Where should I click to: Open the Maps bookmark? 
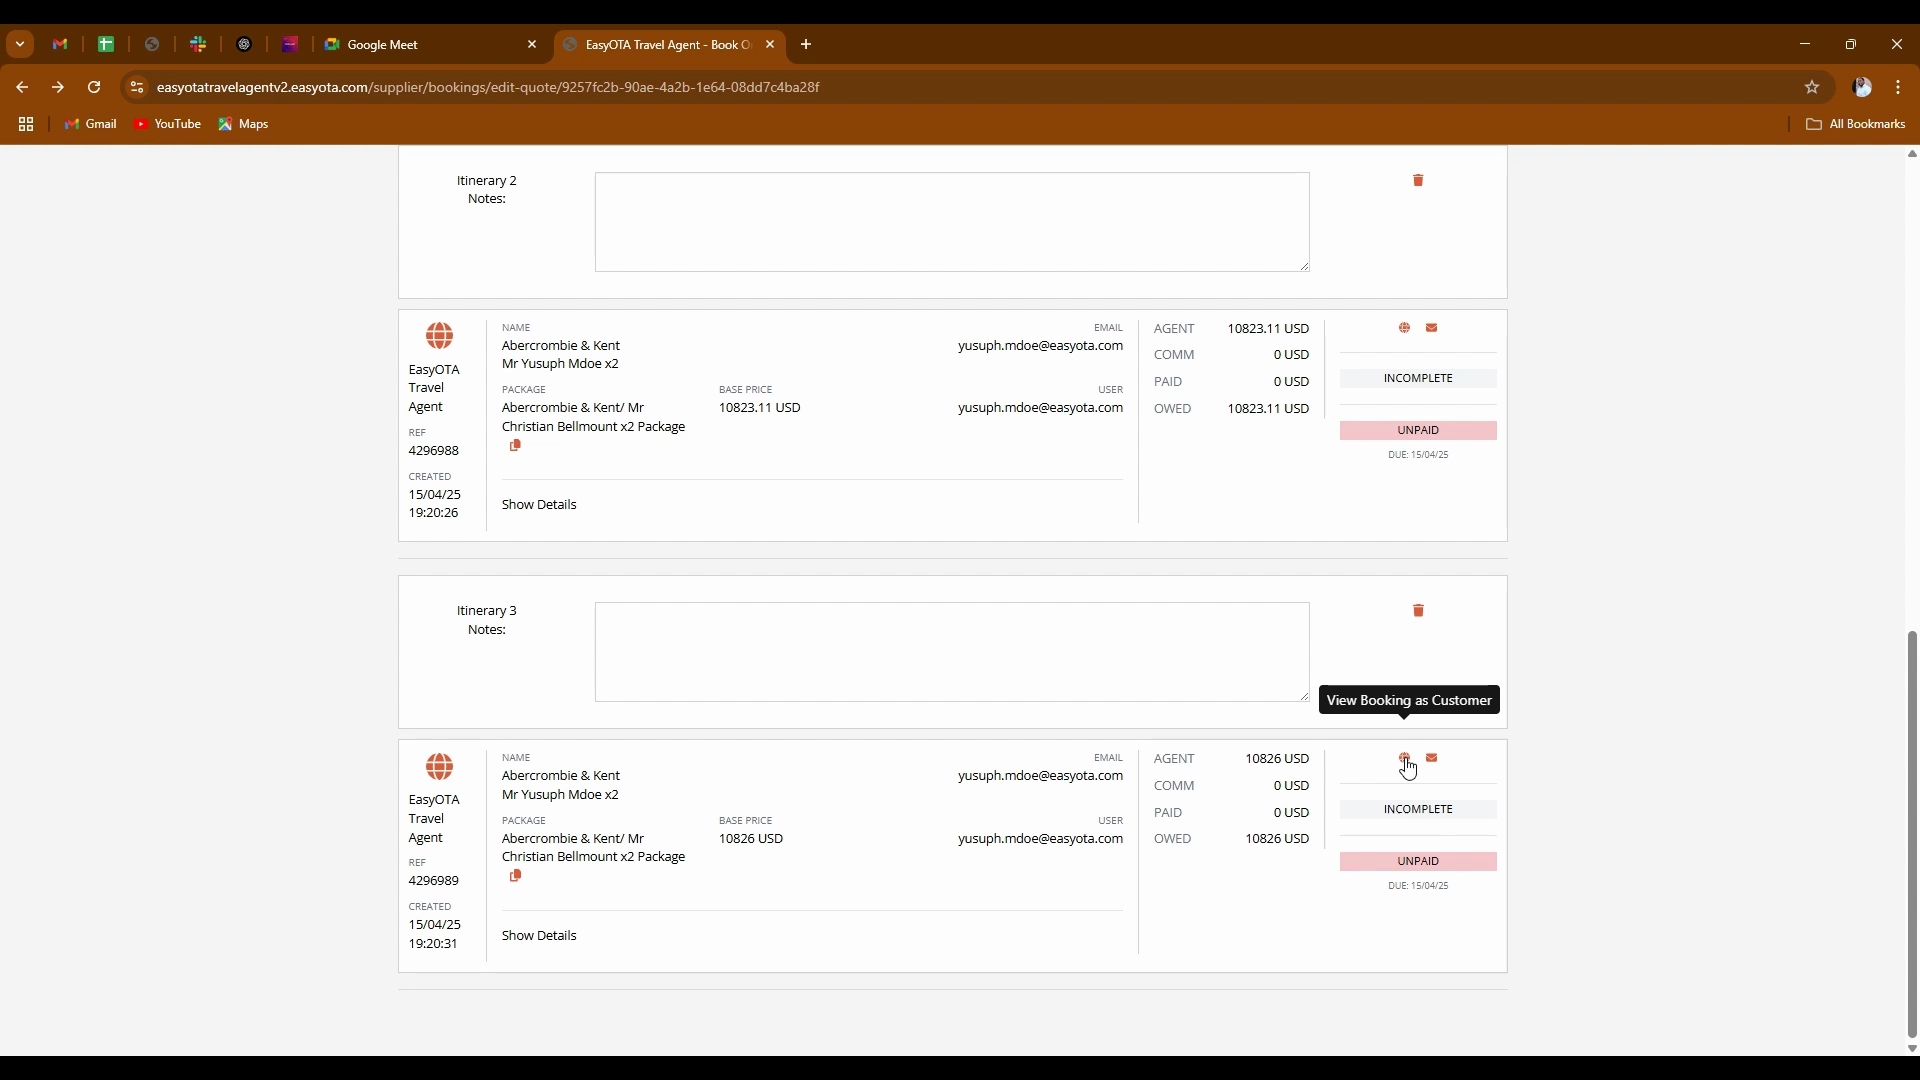[244, 124]
